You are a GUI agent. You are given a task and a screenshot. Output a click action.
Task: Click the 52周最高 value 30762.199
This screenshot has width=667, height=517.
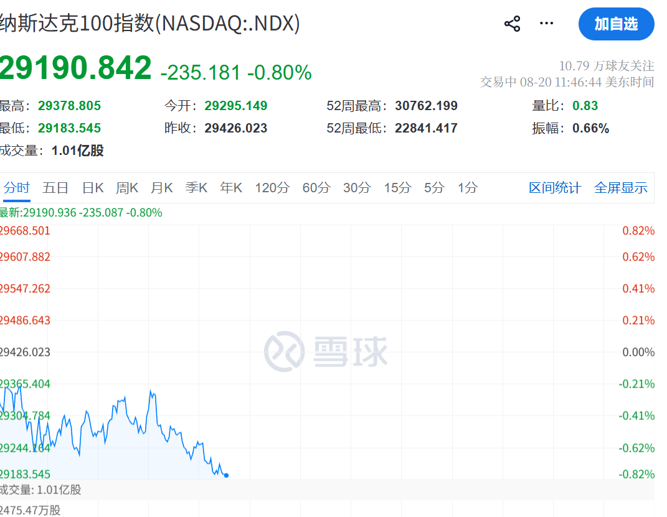pos(426,106)
